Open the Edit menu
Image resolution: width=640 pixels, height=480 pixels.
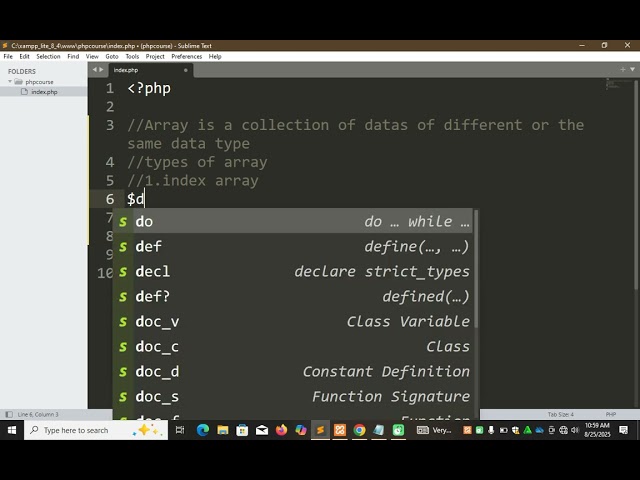(24, 56)
